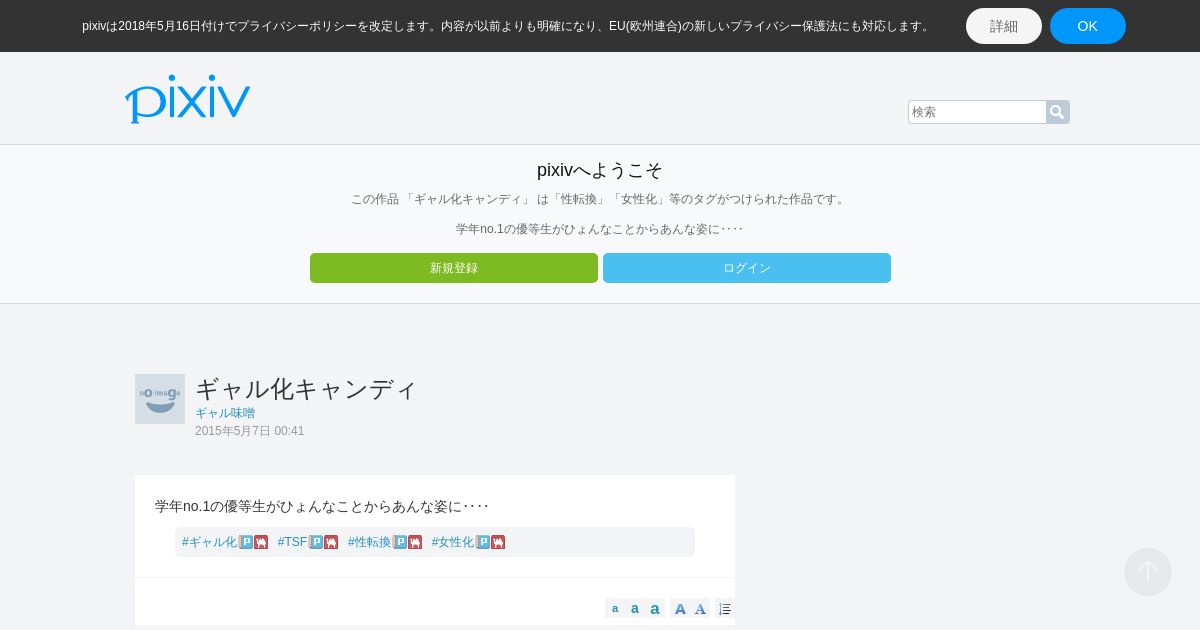Click the work description in the white panel

[322, 506]
